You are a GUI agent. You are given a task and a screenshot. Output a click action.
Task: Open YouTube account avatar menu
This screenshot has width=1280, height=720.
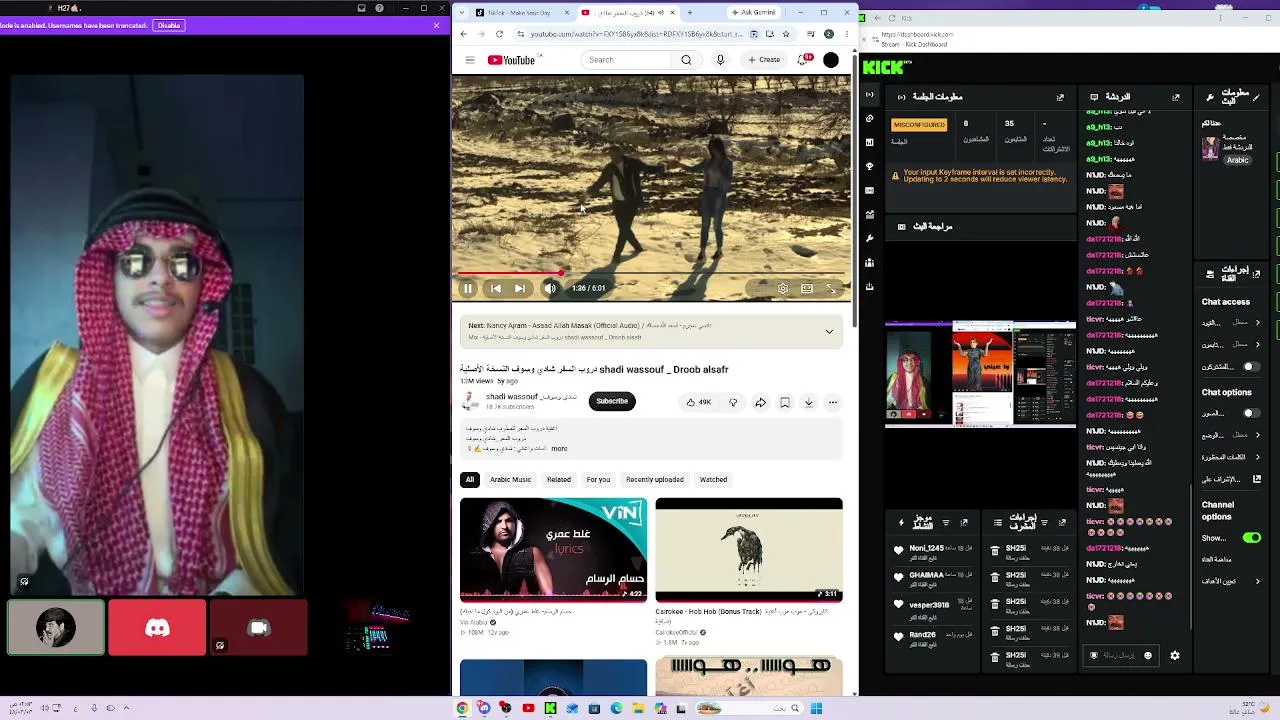831,60
